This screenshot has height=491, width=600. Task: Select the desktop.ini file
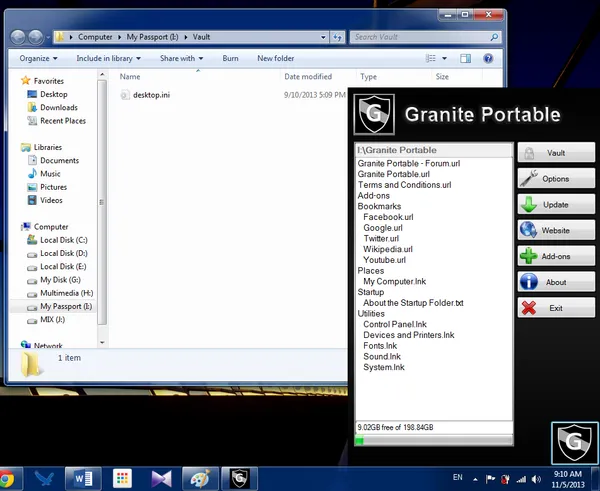coord(151,95)
